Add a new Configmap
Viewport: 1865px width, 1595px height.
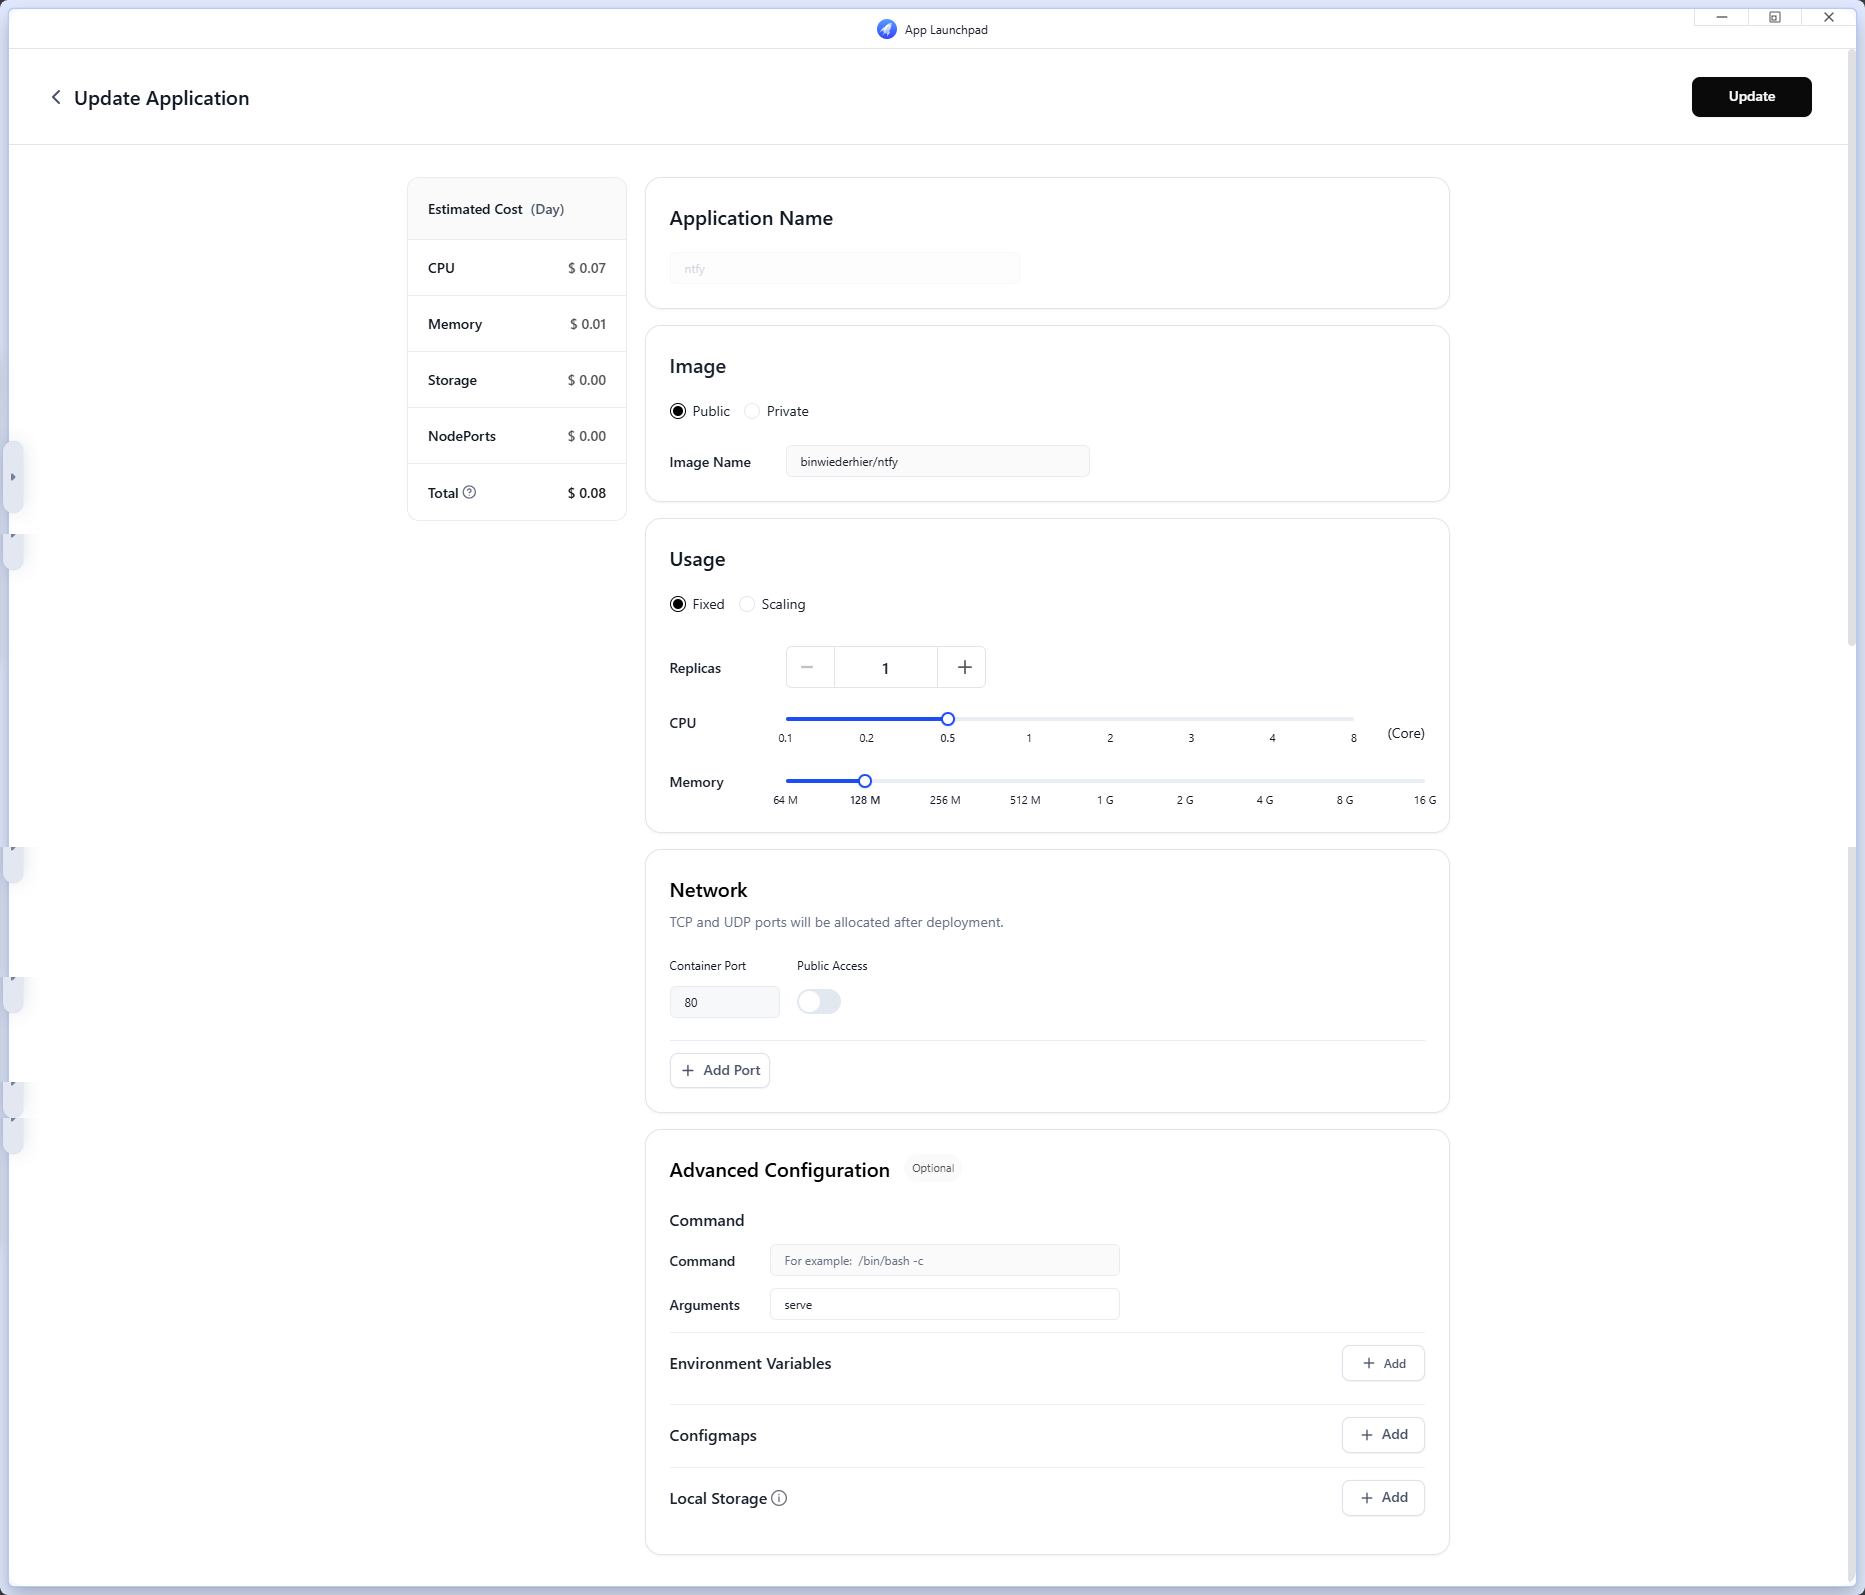(x=1383, y=1434)
